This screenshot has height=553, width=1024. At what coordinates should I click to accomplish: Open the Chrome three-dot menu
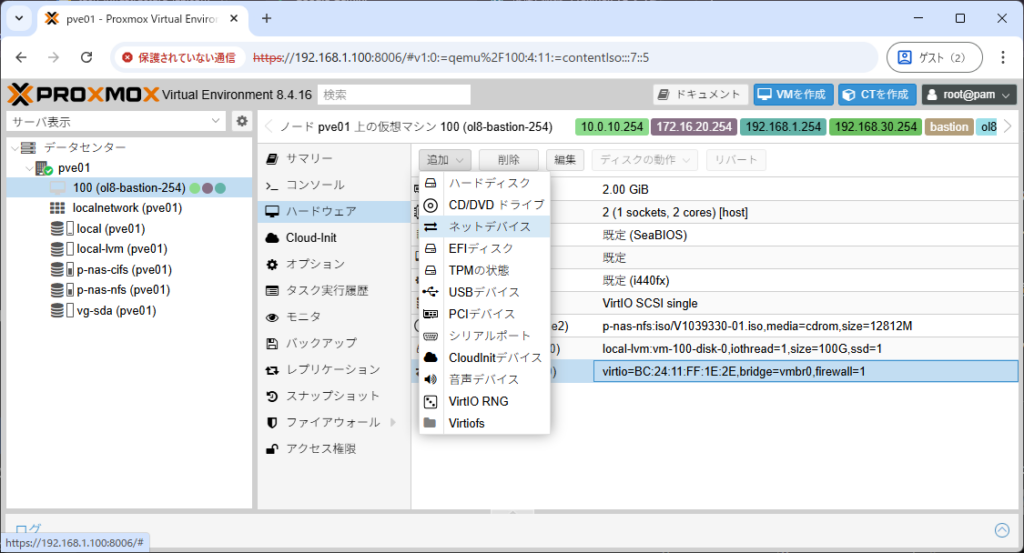[x=1002, y=57]
